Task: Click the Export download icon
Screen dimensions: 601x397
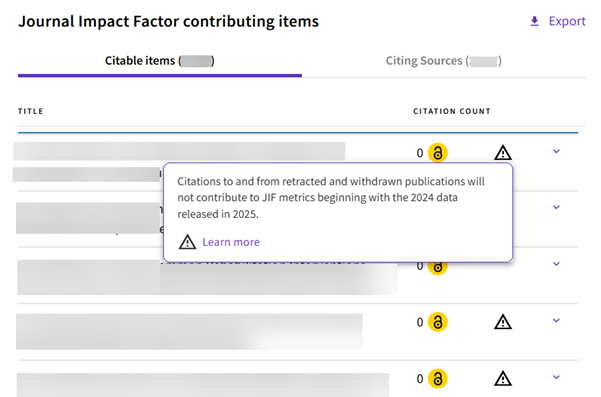Action: [534, 21]
